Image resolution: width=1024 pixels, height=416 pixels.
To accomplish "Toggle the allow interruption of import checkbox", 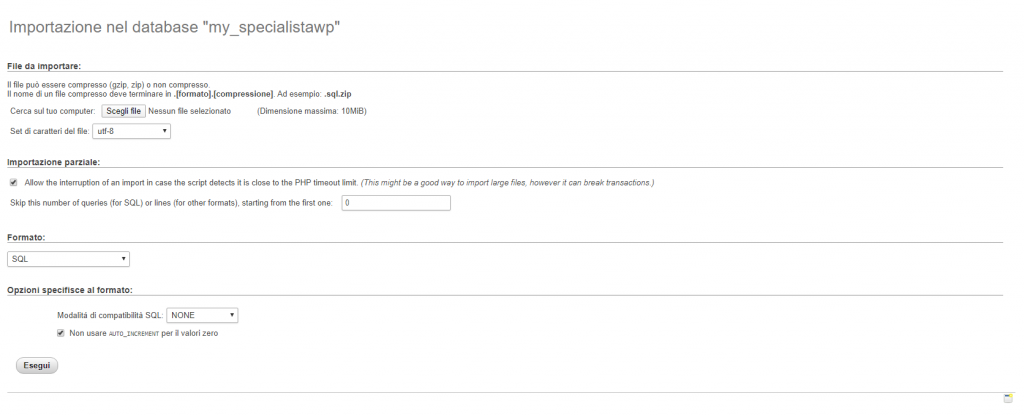I will click(13, 183).
